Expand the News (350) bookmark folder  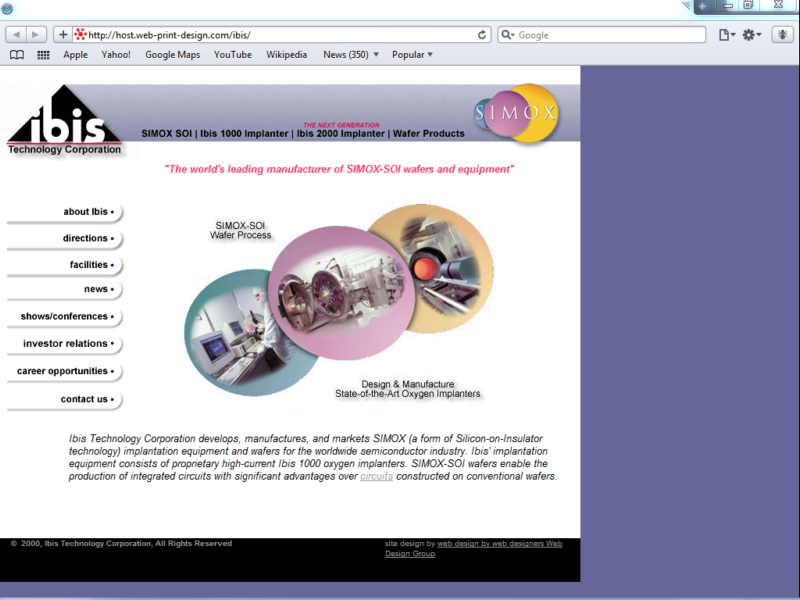pyautogui.click(x=351, y=55)
